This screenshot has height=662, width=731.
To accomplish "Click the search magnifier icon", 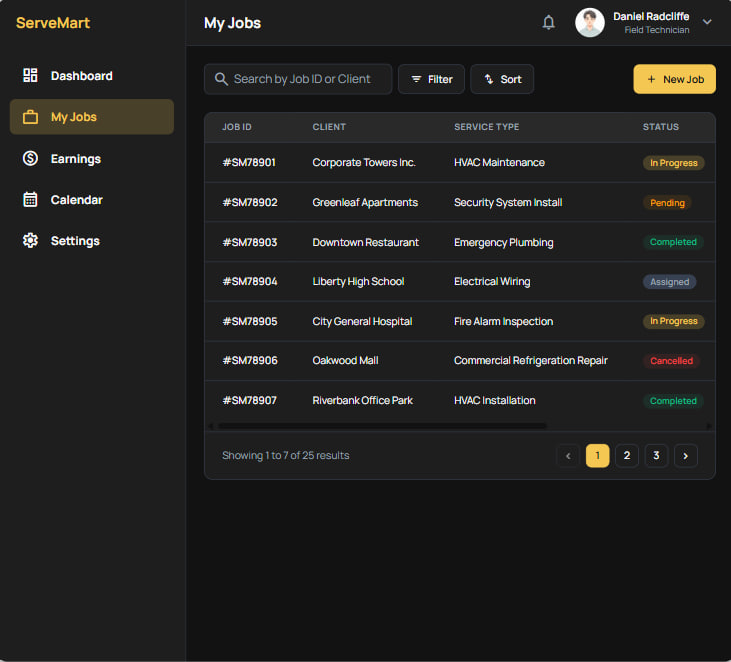I will pyautogui.click(x=221, y=79).
